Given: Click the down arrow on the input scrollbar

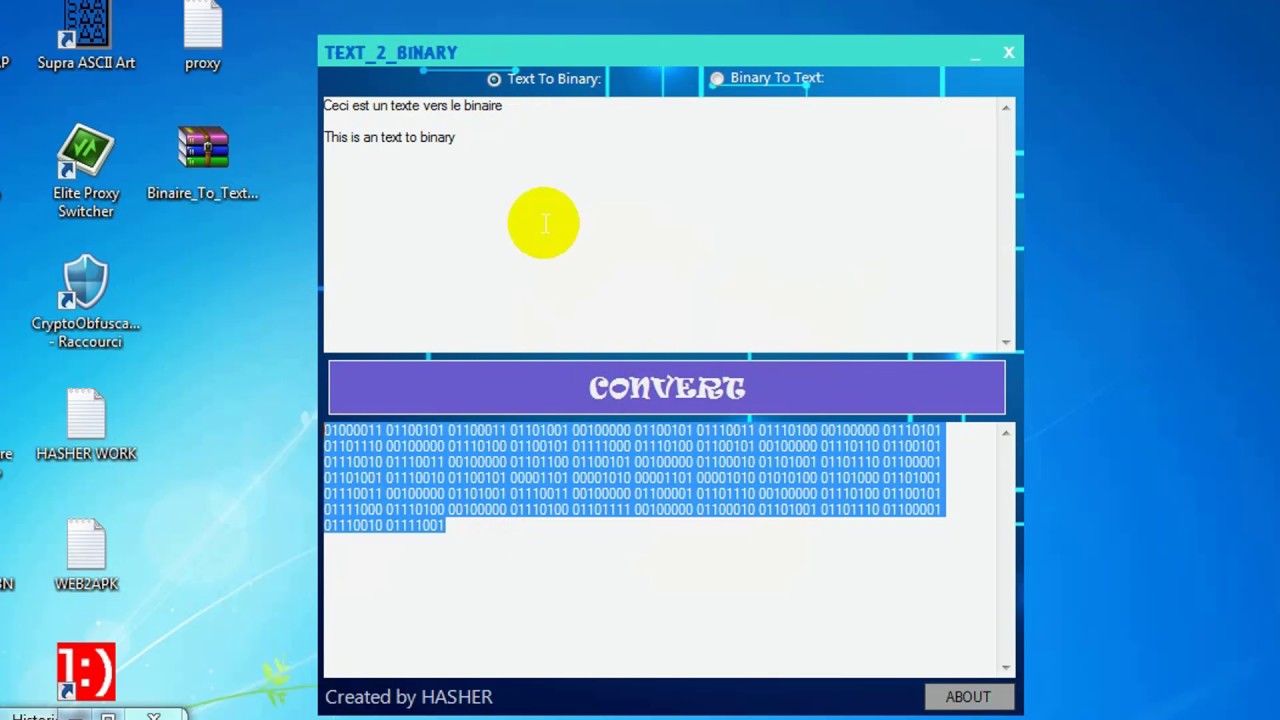Looking at the screenshot, I should [x=1005, y=342].
